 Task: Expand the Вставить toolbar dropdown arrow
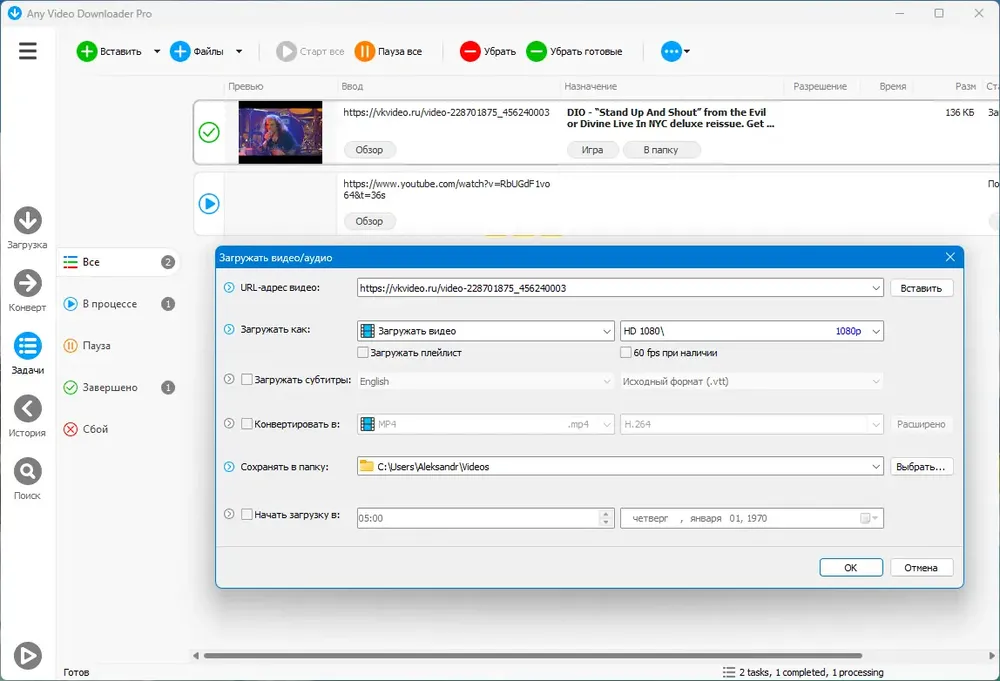(157, 52)
